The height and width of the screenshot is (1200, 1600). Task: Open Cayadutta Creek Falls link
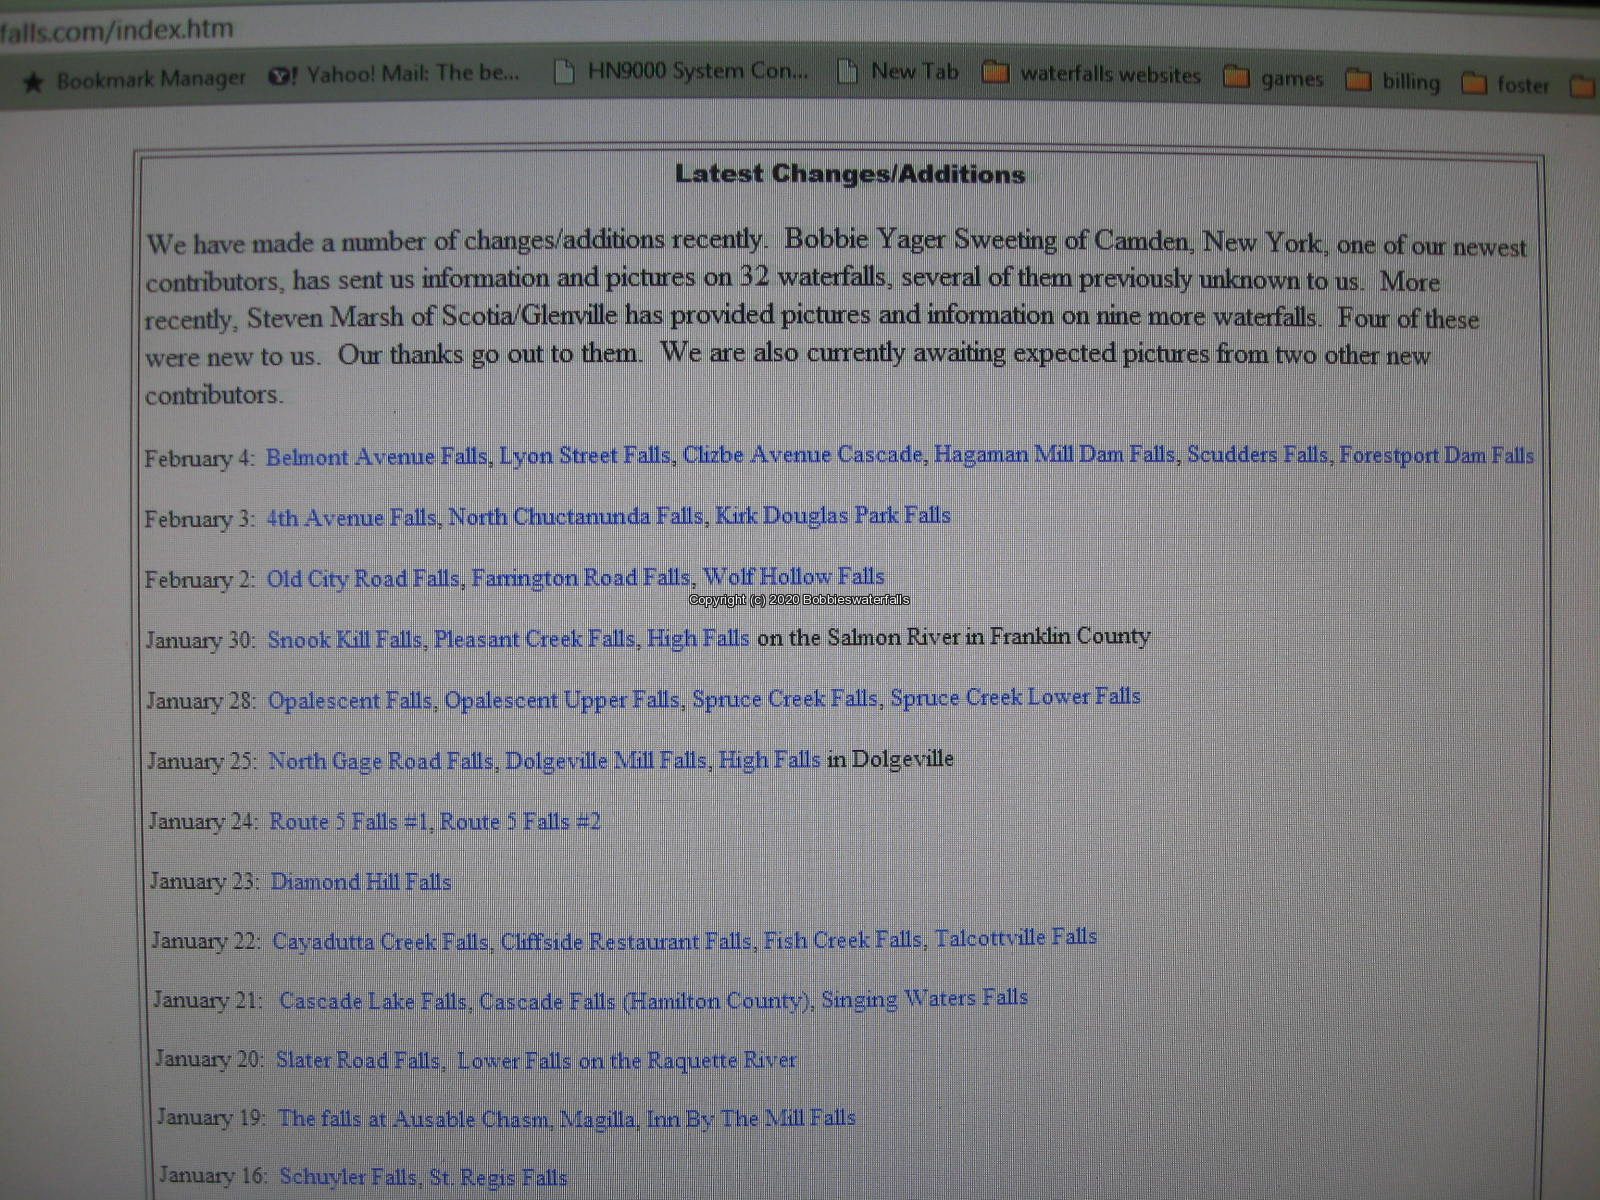(x=381, y=941)
